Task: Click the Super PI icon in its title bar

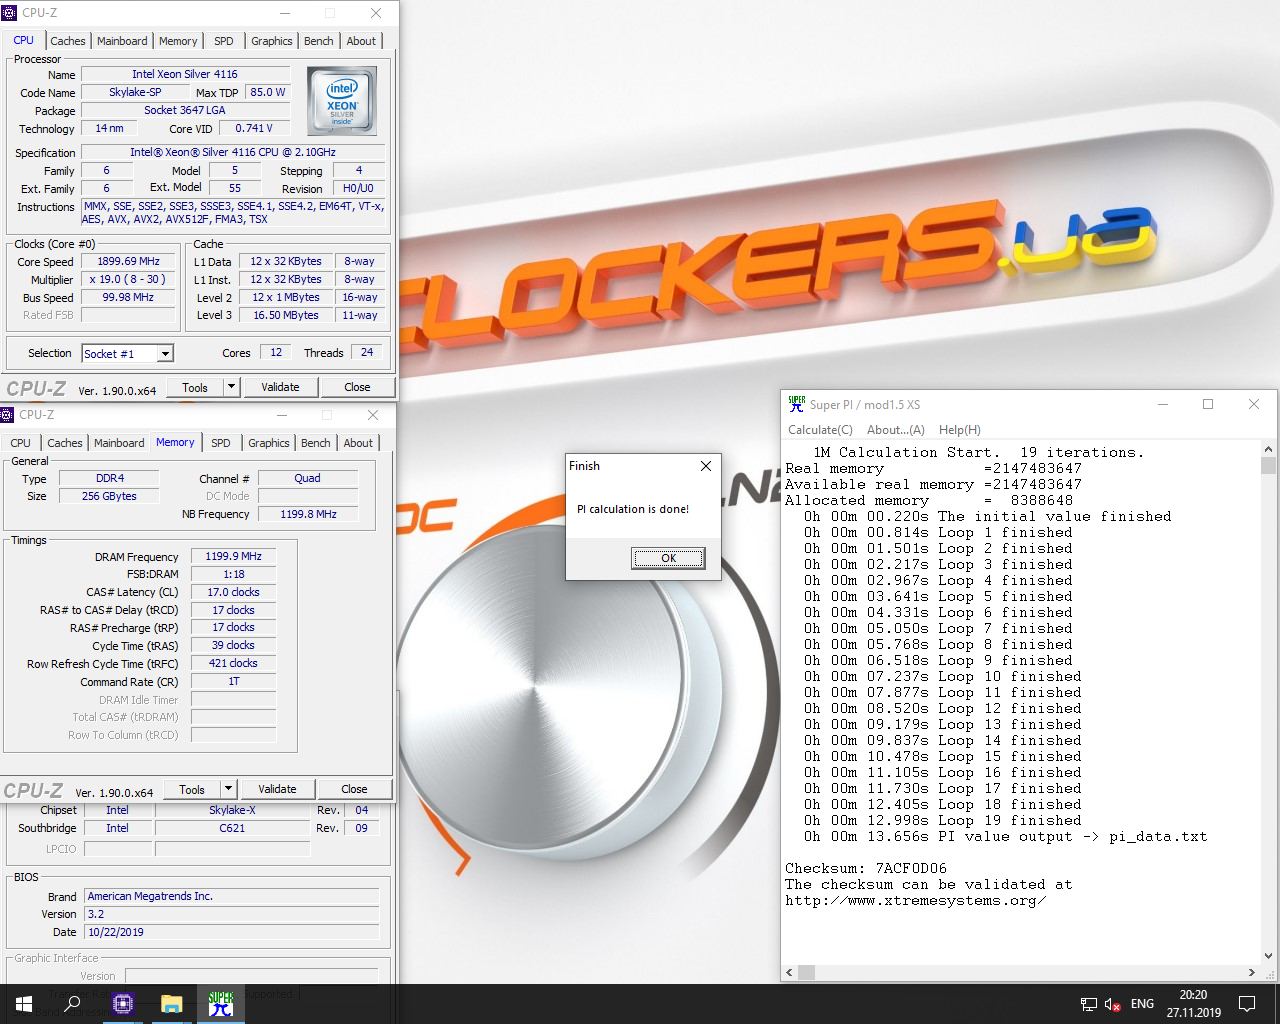Action: pos(796,404)
